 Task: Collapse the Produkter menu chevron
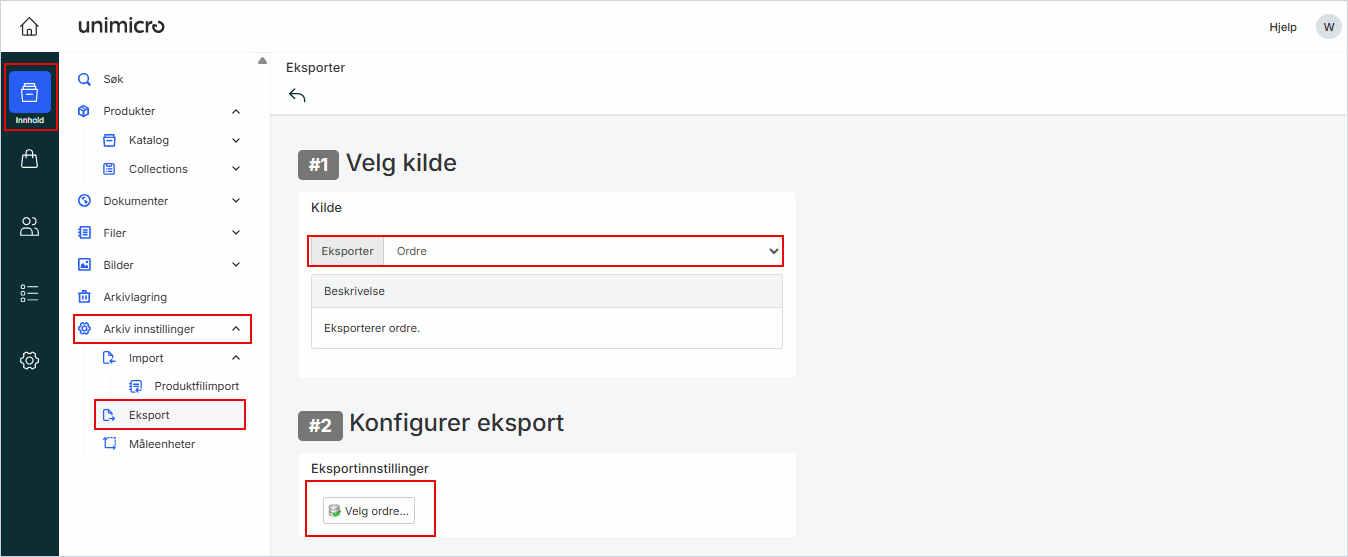[x=236, y=111]
